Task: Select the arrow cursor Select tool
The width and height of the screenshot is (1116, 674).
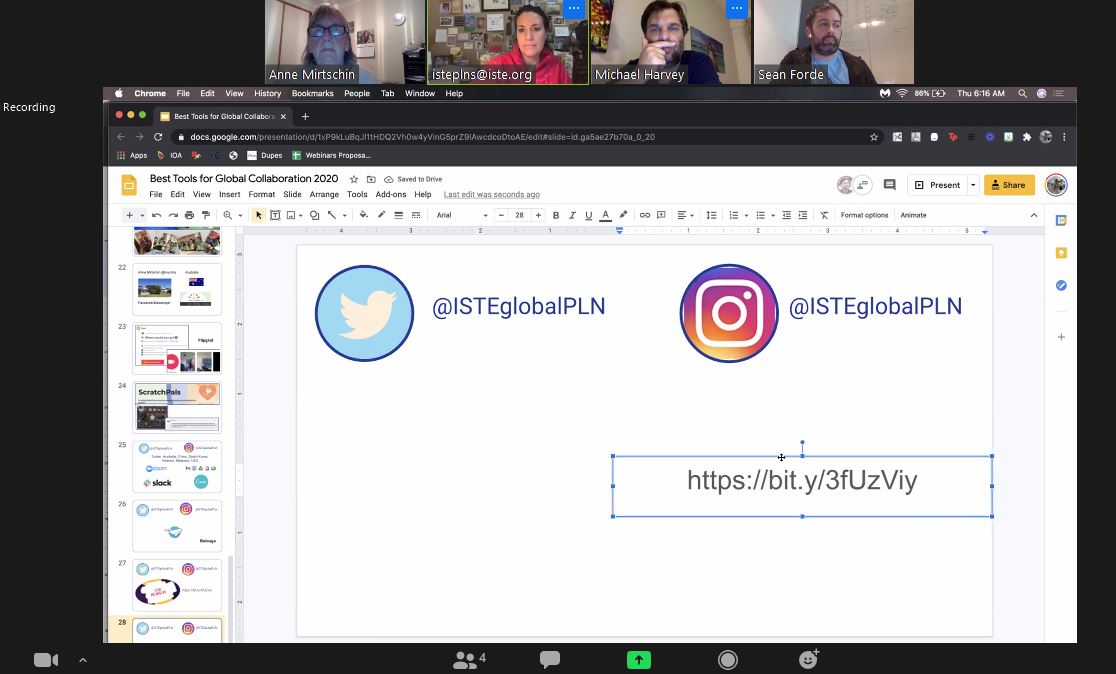Action: pos(258,215)
